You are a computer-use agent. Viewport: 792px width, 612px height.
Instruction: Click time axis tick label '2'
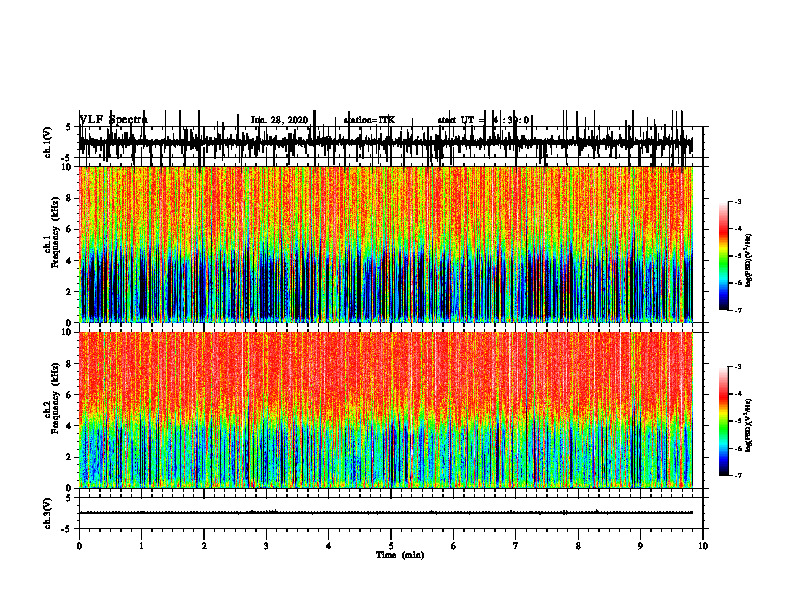(204, 546)
